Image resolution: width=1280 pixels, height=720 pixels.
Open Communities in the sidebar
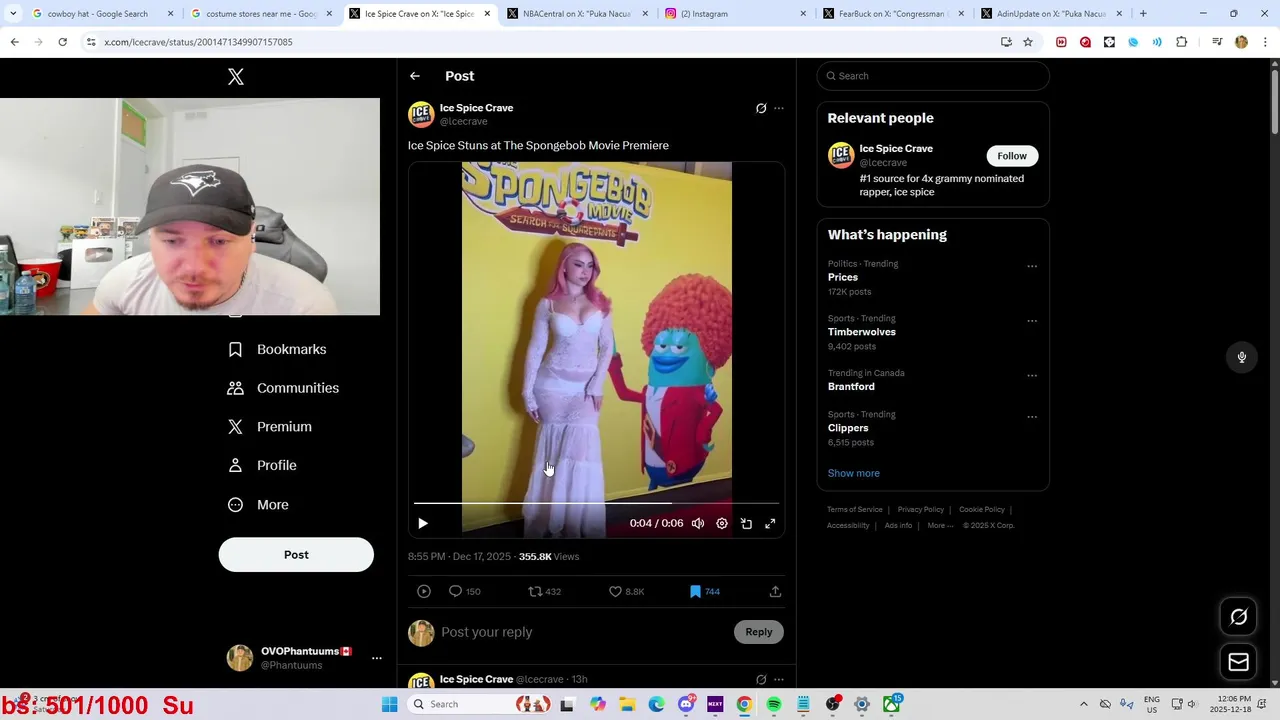[x=283, y=388]
